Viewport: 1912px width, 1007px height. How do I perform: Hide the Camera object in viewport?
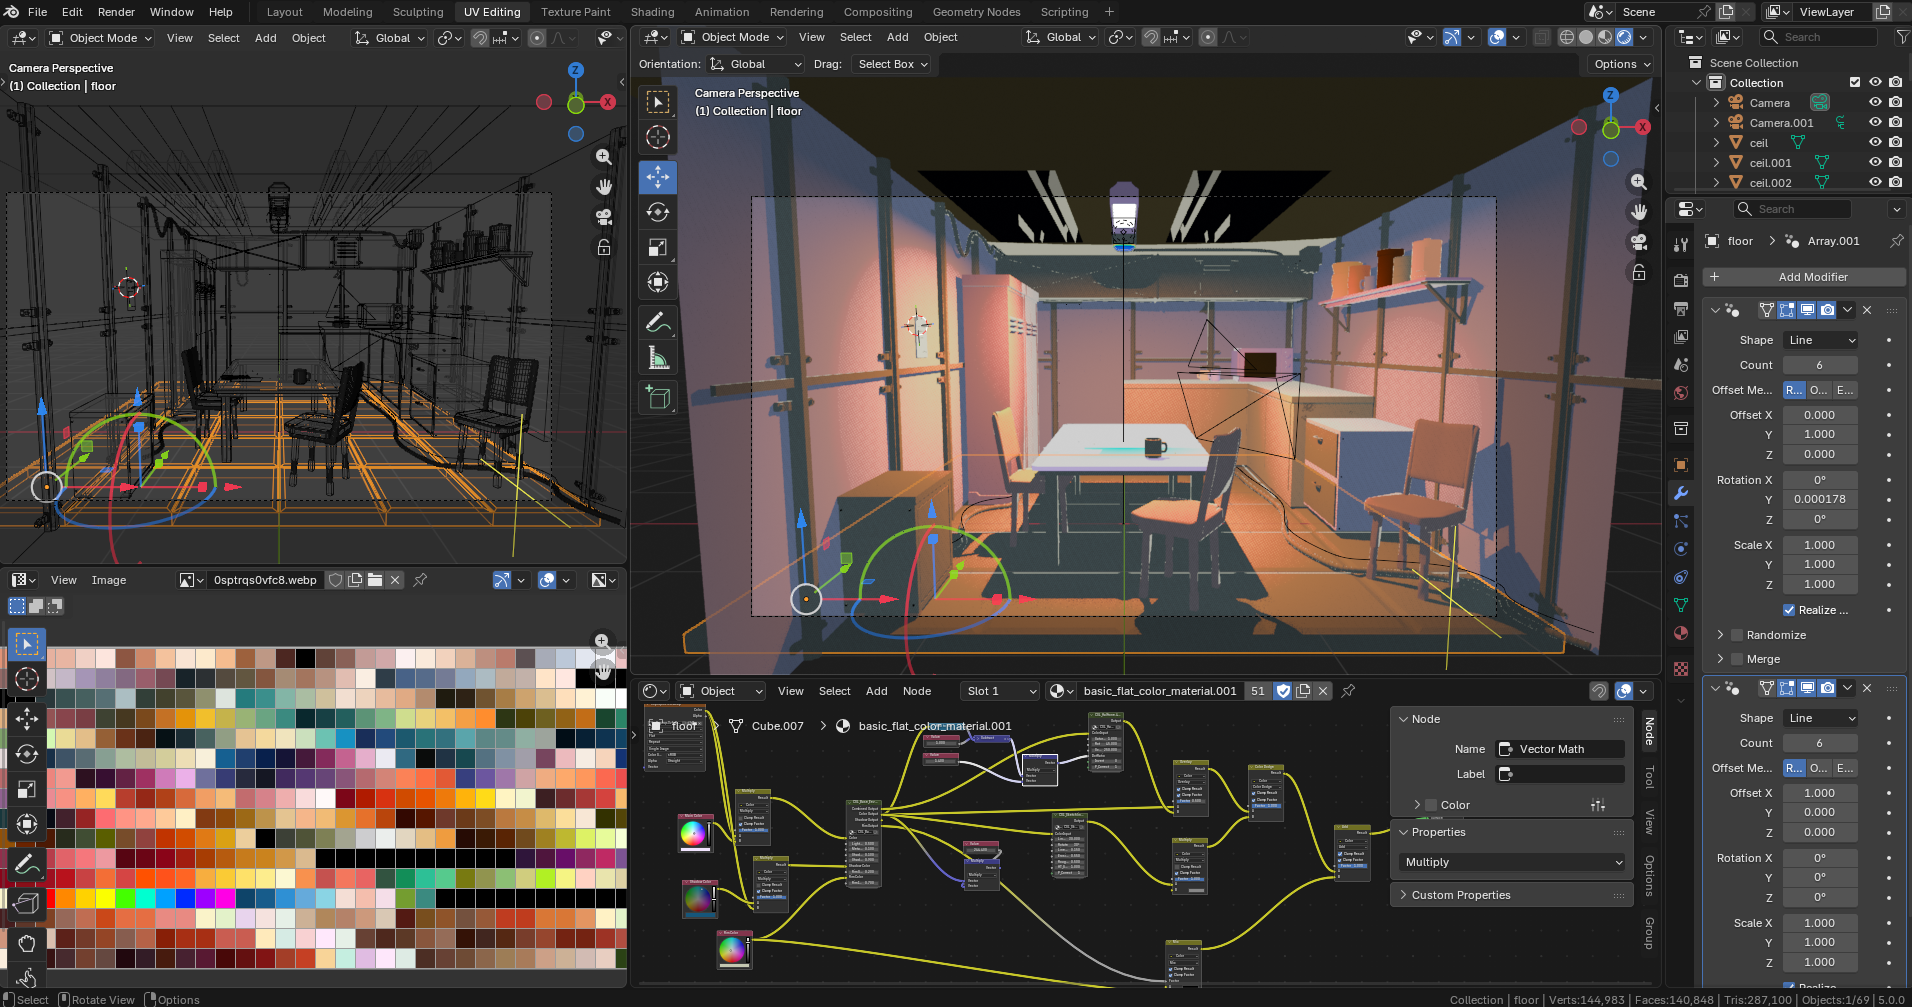(1875, 102)
